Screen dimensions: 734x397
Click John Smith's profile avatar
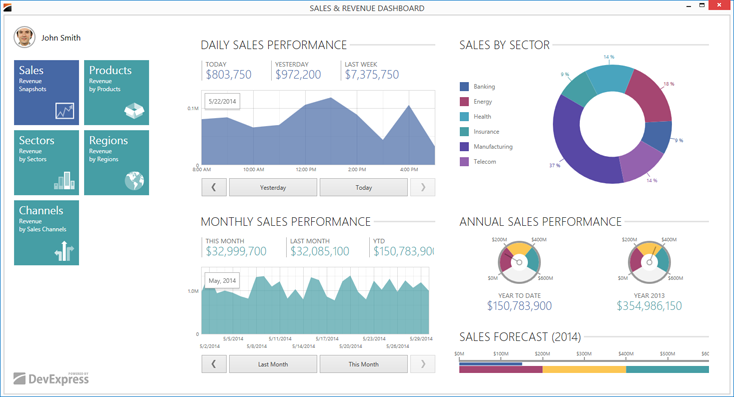pyautogui.click(x=24, y=37)
